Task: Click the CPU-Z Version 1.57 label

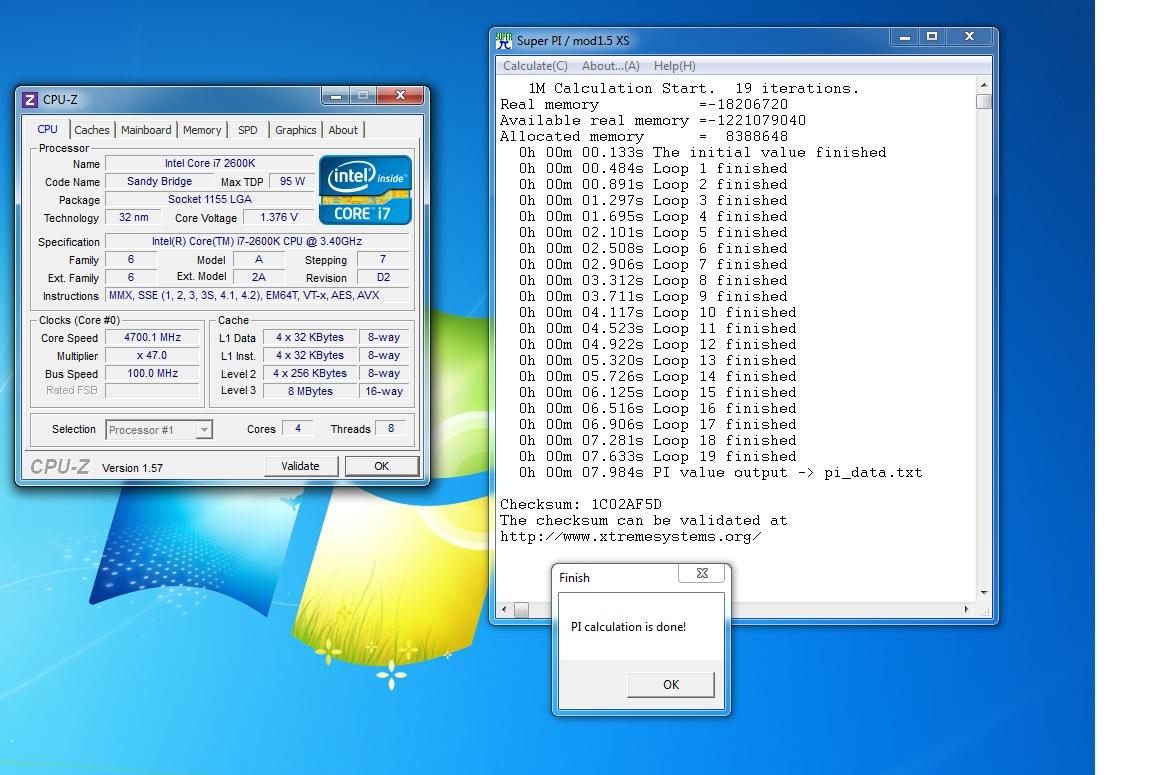Action: pyautogui.click(x=132, y=468)
